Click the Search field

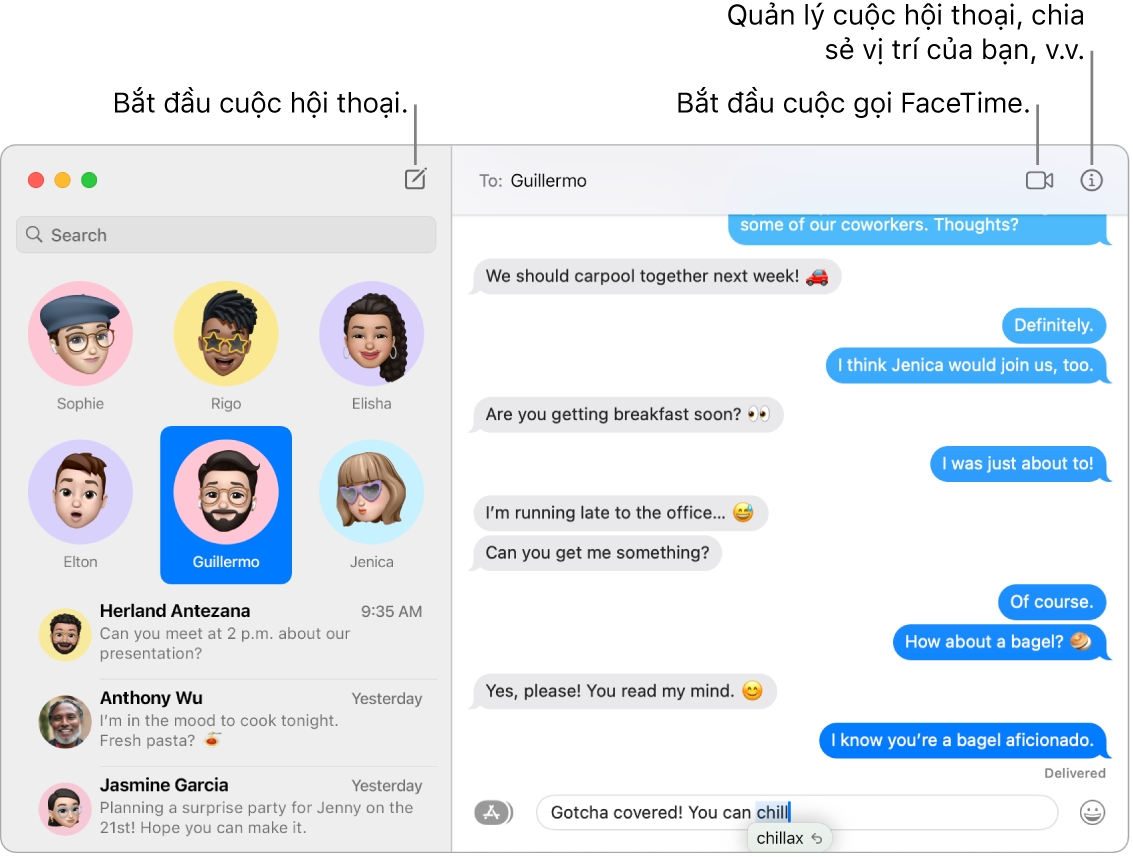[226, 235]
